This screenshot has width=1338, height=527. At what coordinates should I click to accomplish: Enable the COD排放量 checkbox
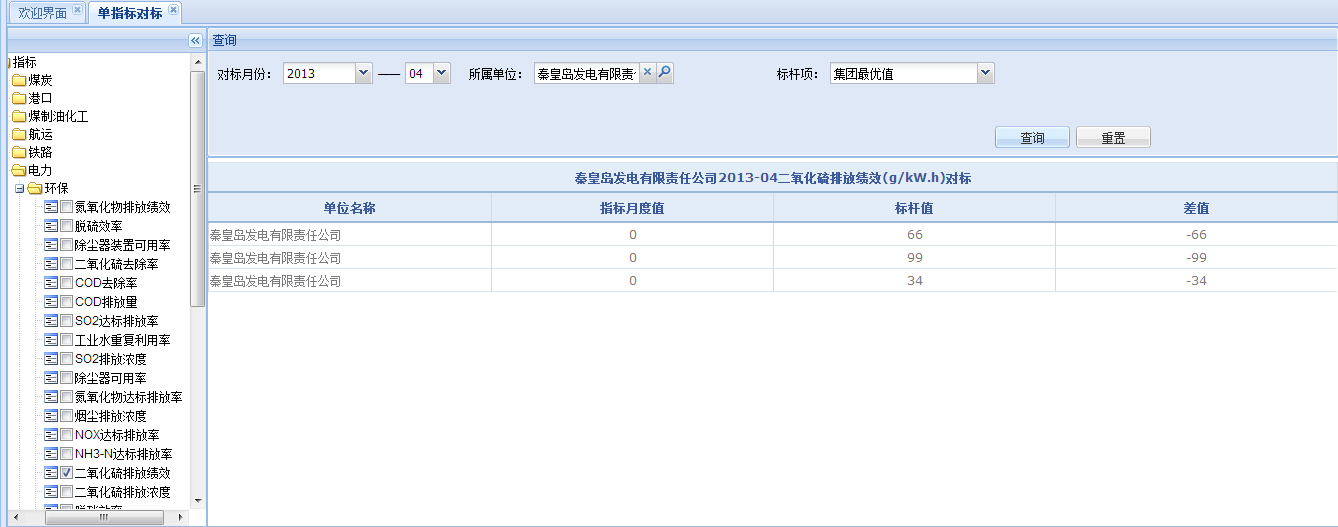[x=66, y=302]
